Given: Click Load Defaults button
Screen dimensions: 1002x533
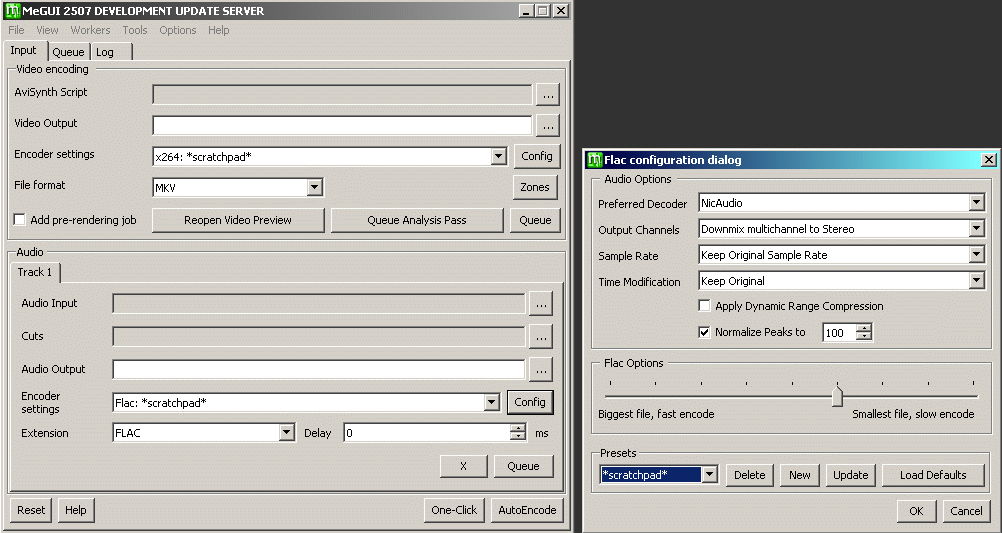Looking at the screenshot, I should 933,475.
